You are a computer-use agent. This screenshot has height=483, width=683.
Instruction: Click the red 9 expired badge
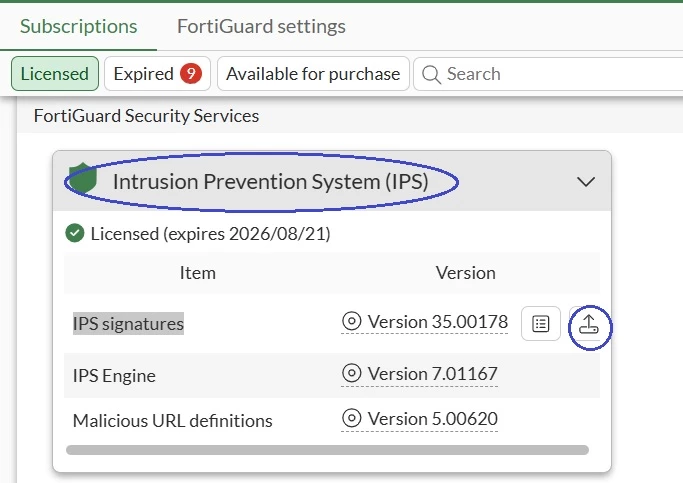pos(191,74)
